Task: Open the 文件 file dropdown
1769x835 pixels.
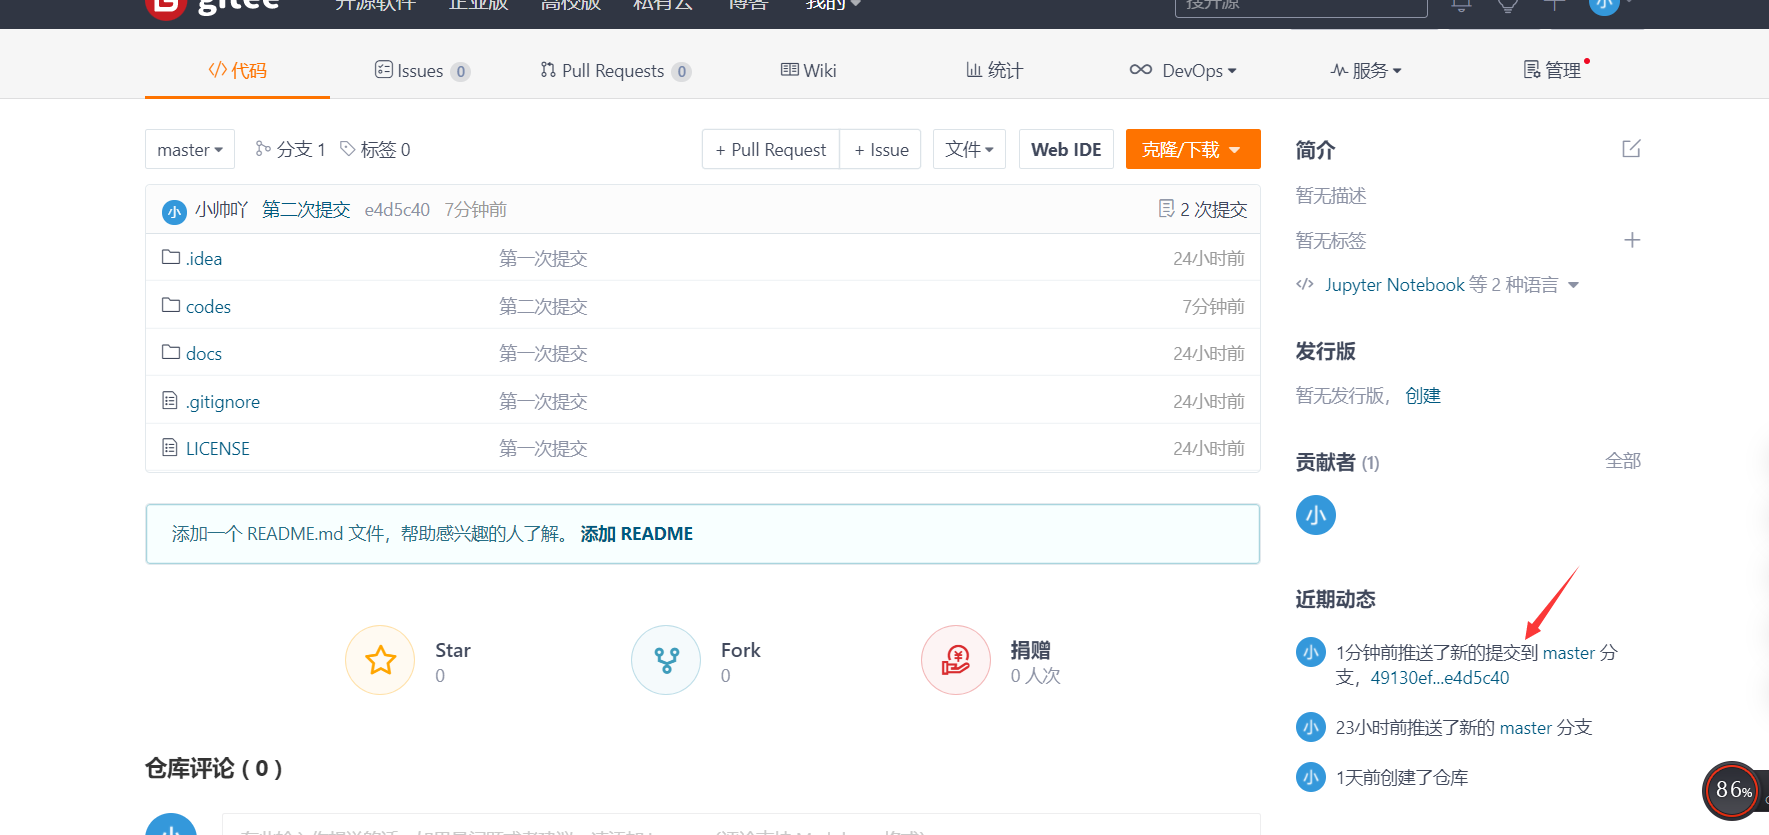Action: (x=969, y=149)
